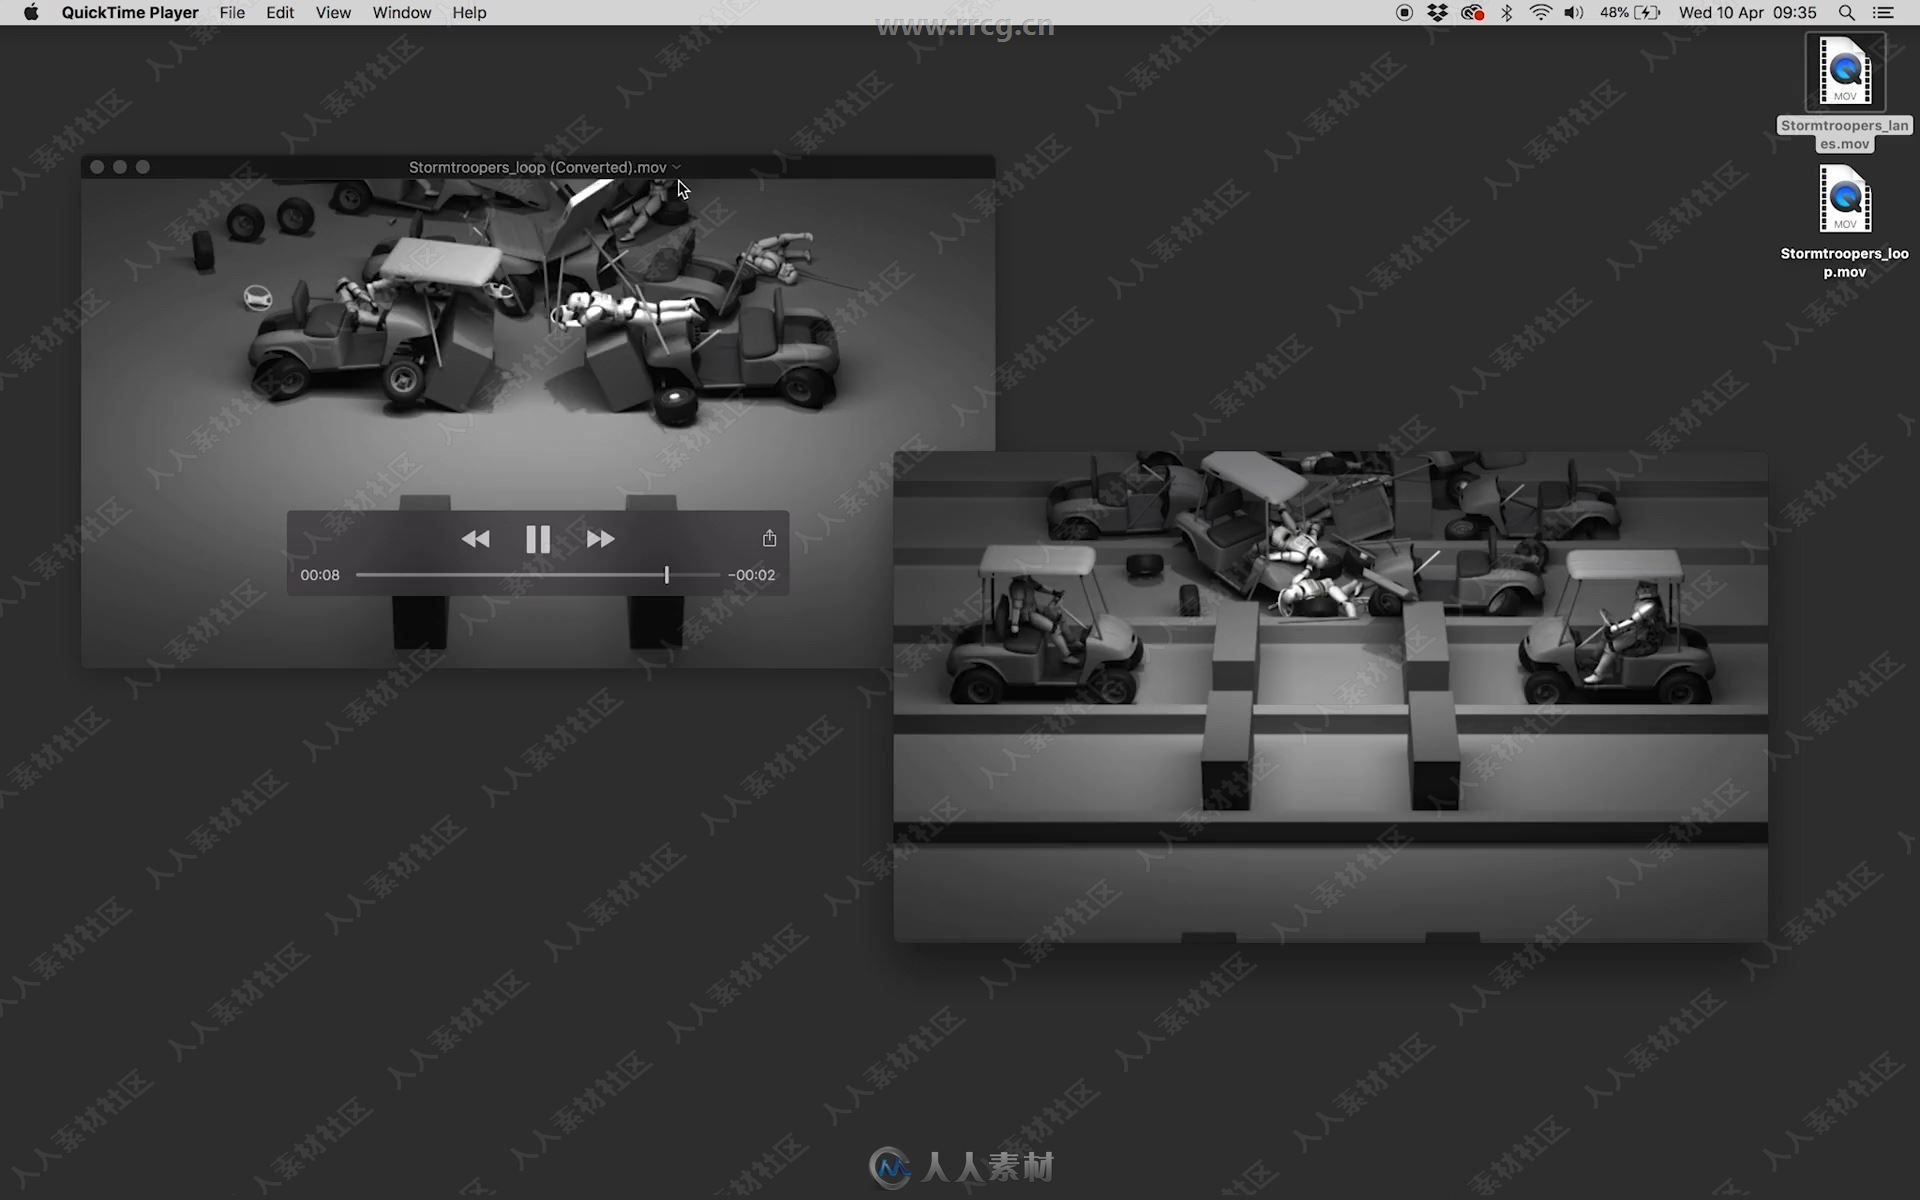Open the Creative Cloud menu bar icon

click(1472, 13)
